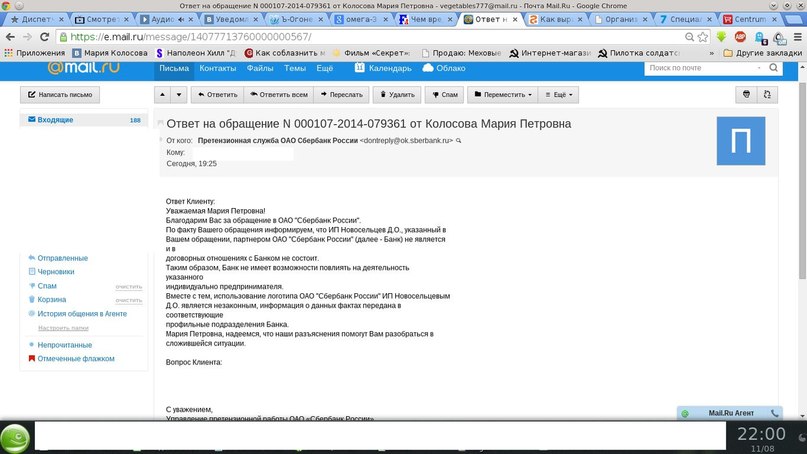807x454 pixels.
Task: Click the translate/refresh icon beside print
Action: [x=767, y=95]
